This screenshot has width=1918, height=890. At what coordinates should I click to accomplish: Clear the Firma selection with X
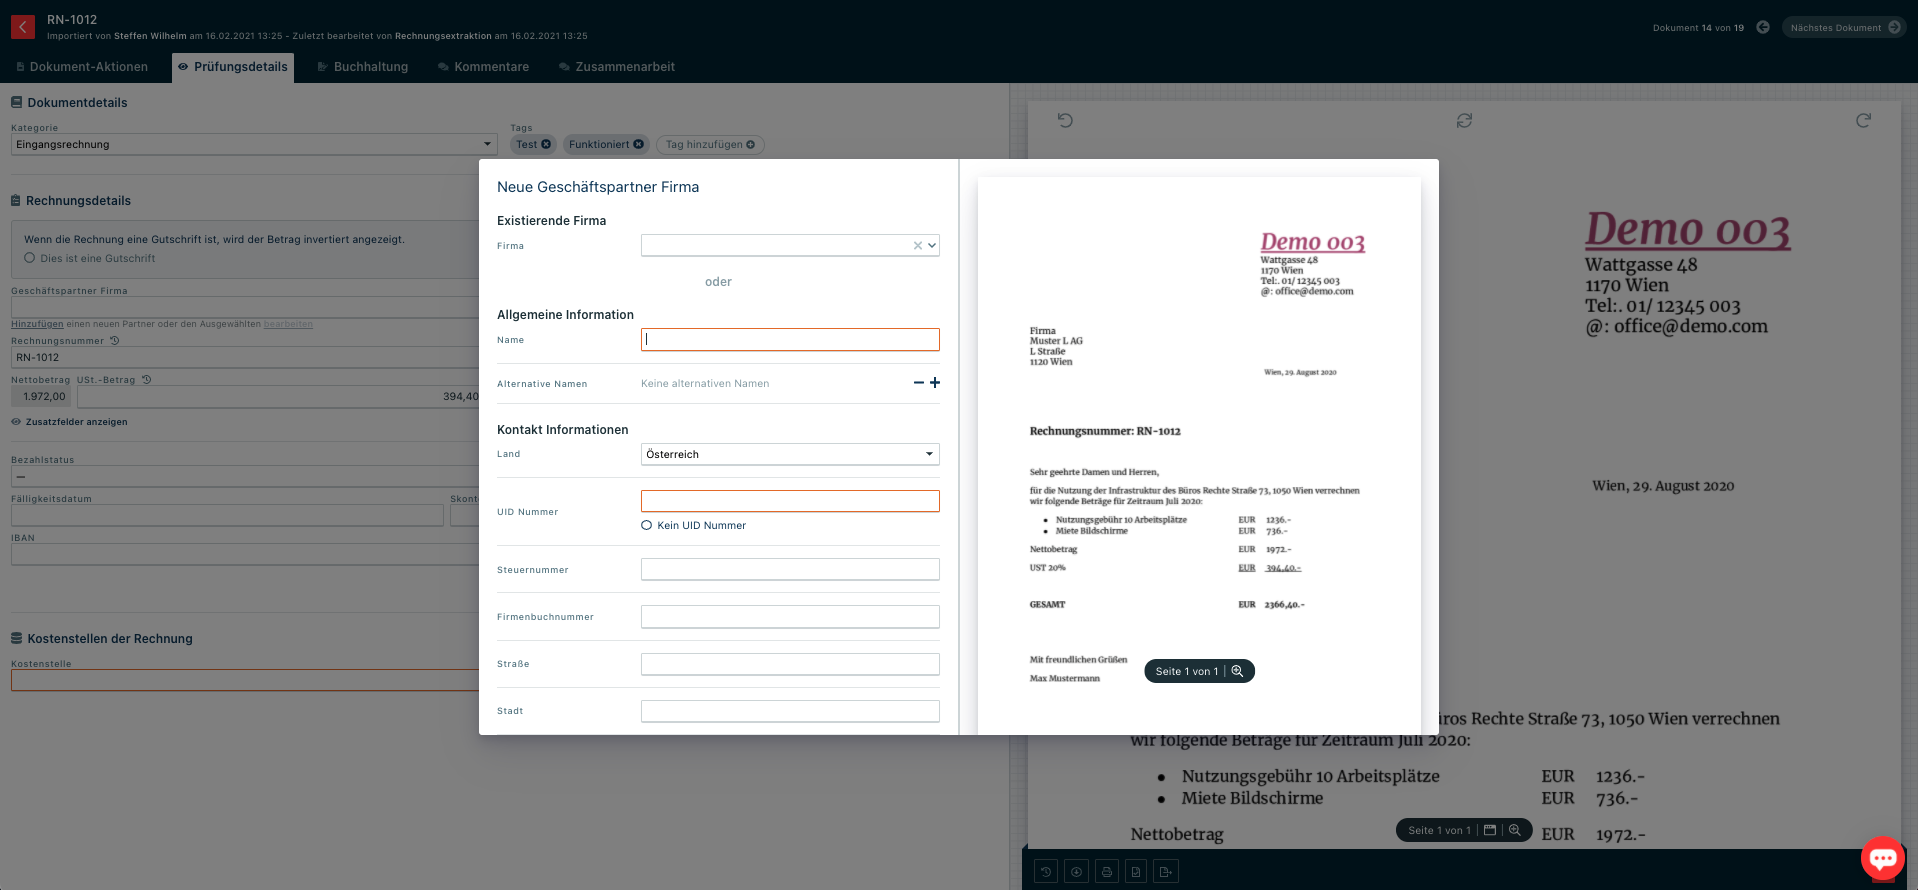[x=917, y=246]
